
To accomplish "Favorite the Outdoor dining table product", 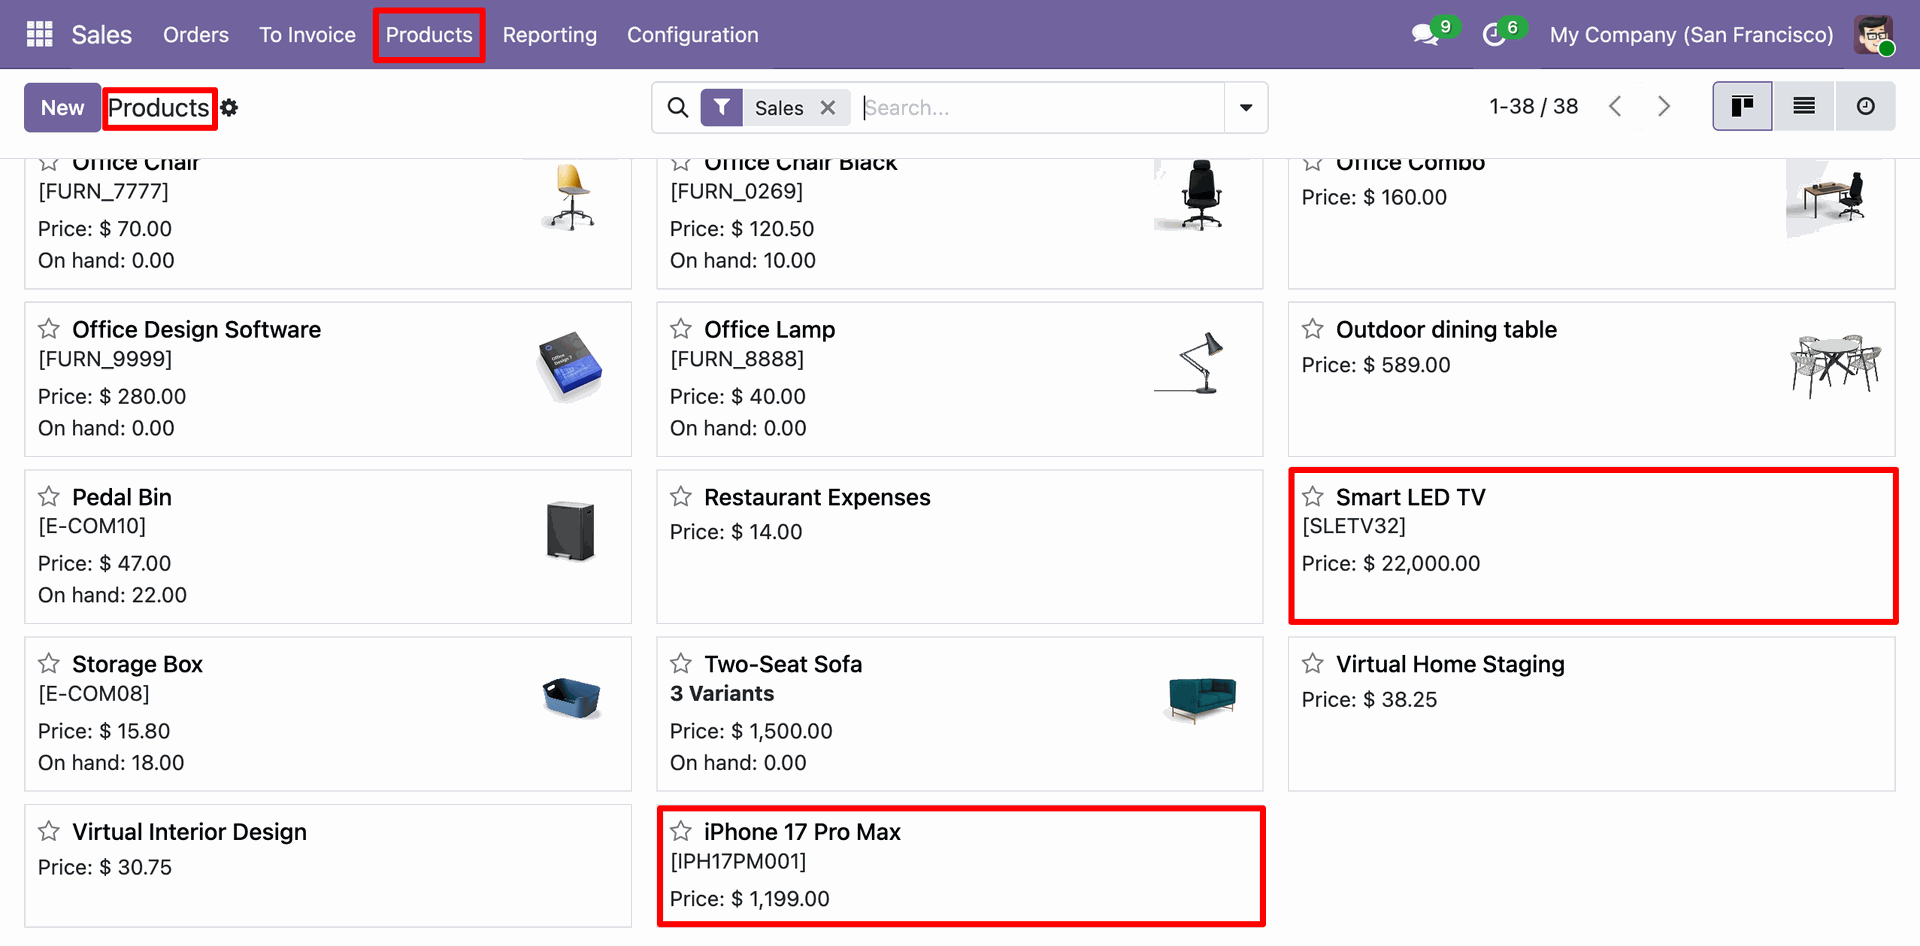I will pos(1313,329).
